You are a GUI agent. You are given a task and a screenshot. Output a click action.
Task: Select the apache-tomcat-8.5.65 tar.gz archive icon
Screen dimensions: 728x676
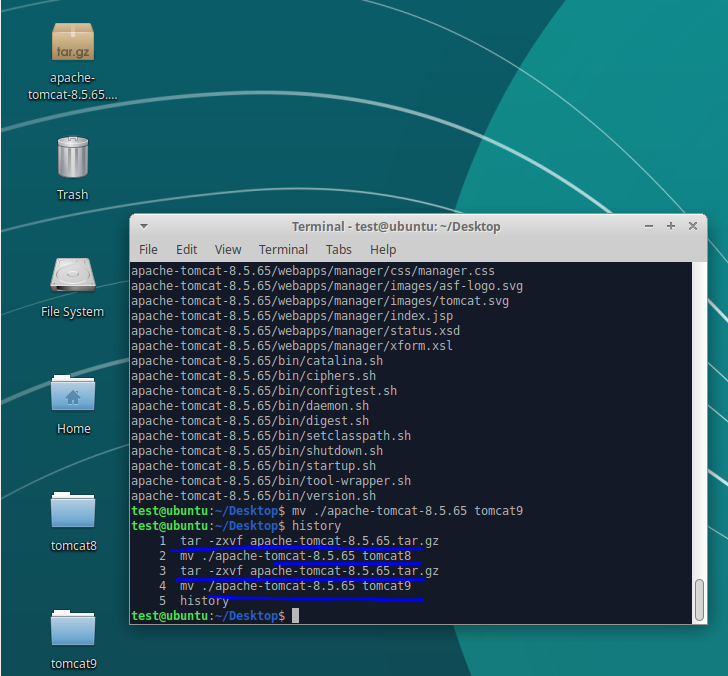[73, 42]
